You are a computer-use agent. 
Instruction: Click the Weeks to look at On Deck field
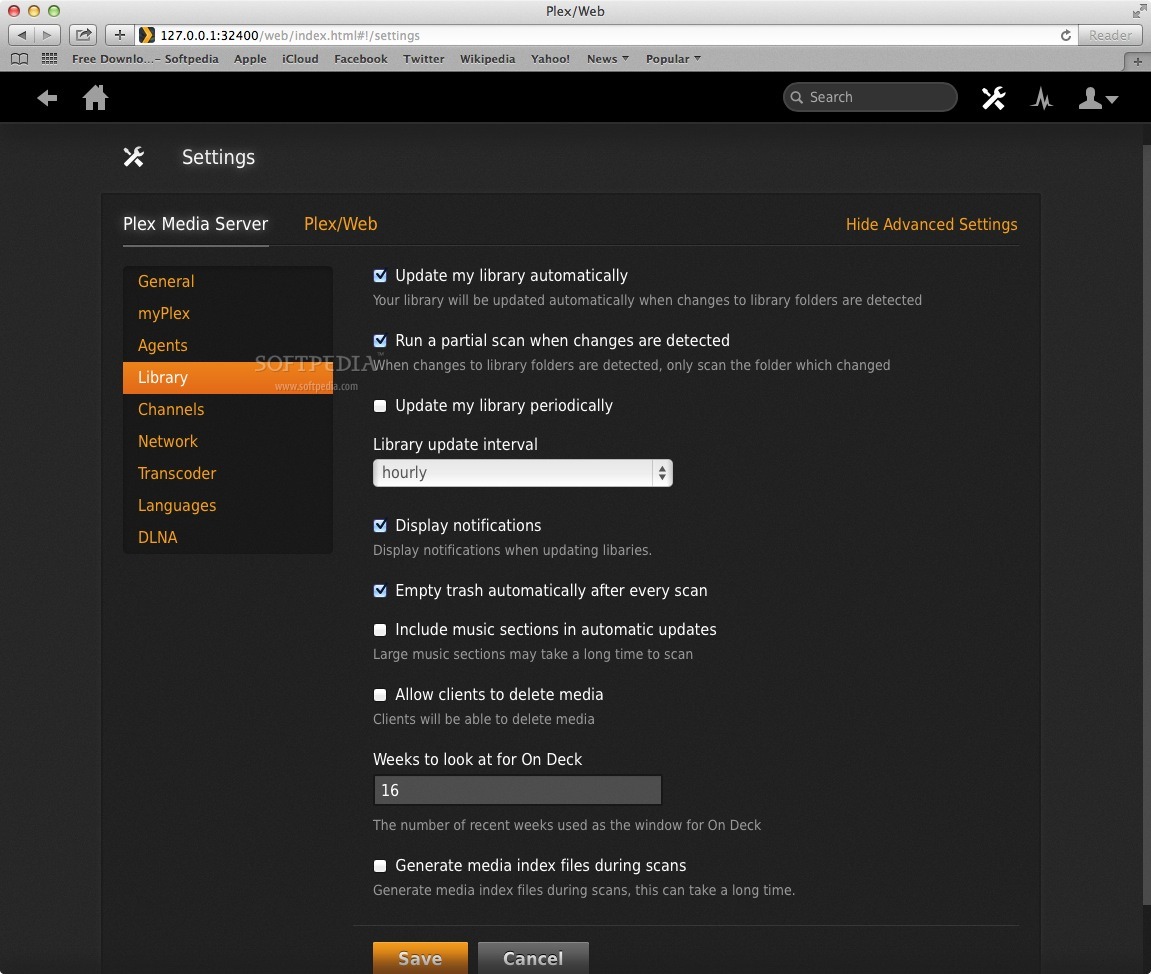(517, 790)
